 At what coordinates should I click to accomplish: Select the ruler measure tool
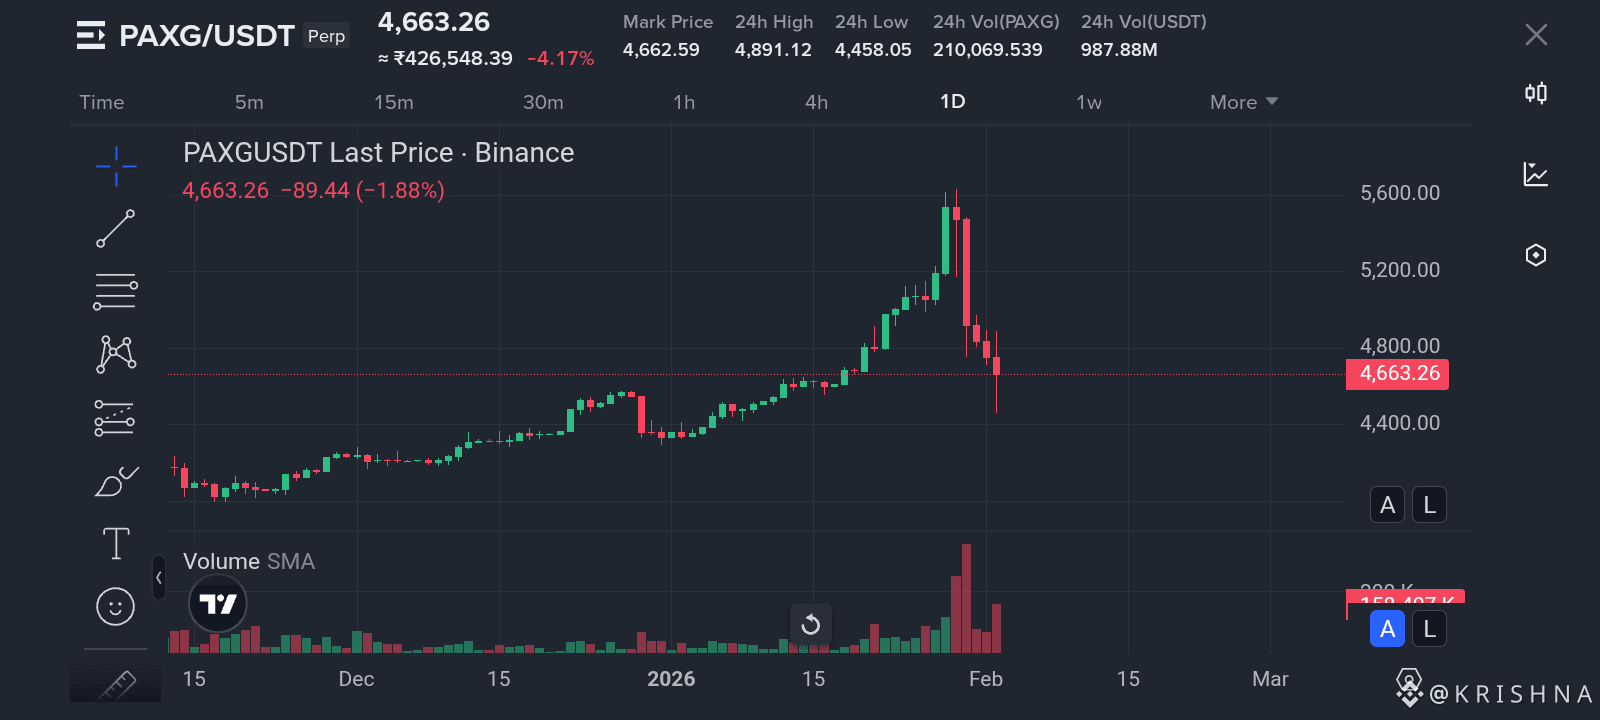pos(116,685)
